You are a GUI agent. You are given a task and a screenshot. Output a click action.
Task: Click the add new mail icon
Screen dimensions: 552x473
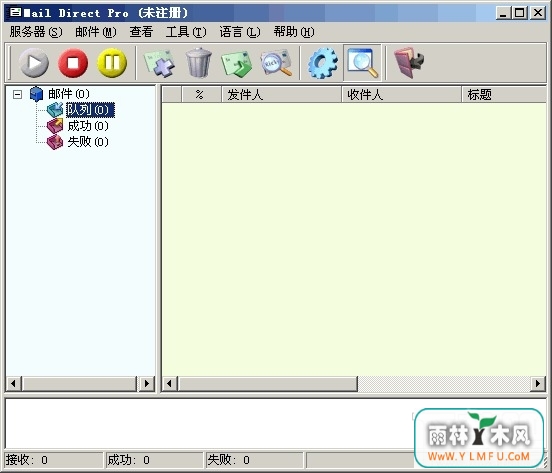[x=160, y=63]
